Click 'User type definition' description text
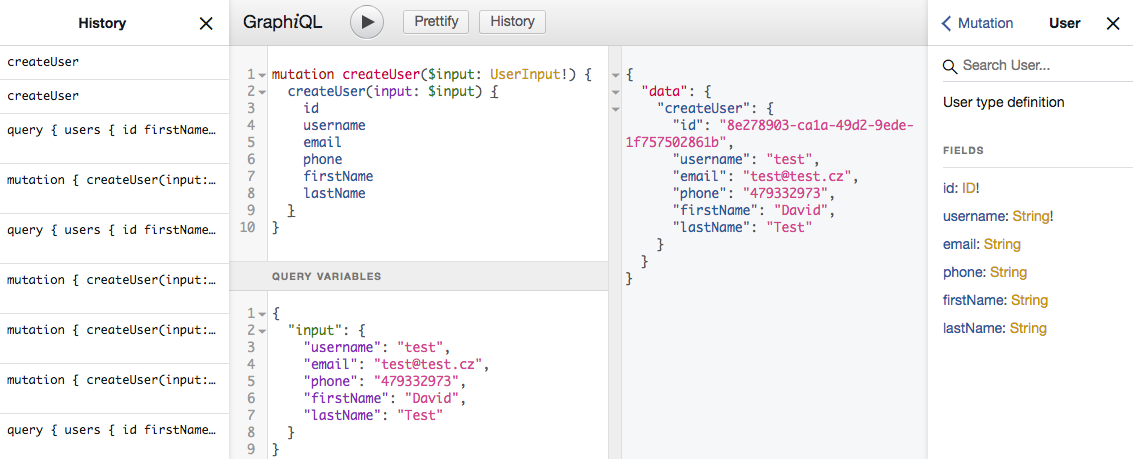Screen dimensions: 1133x459 1004,103
